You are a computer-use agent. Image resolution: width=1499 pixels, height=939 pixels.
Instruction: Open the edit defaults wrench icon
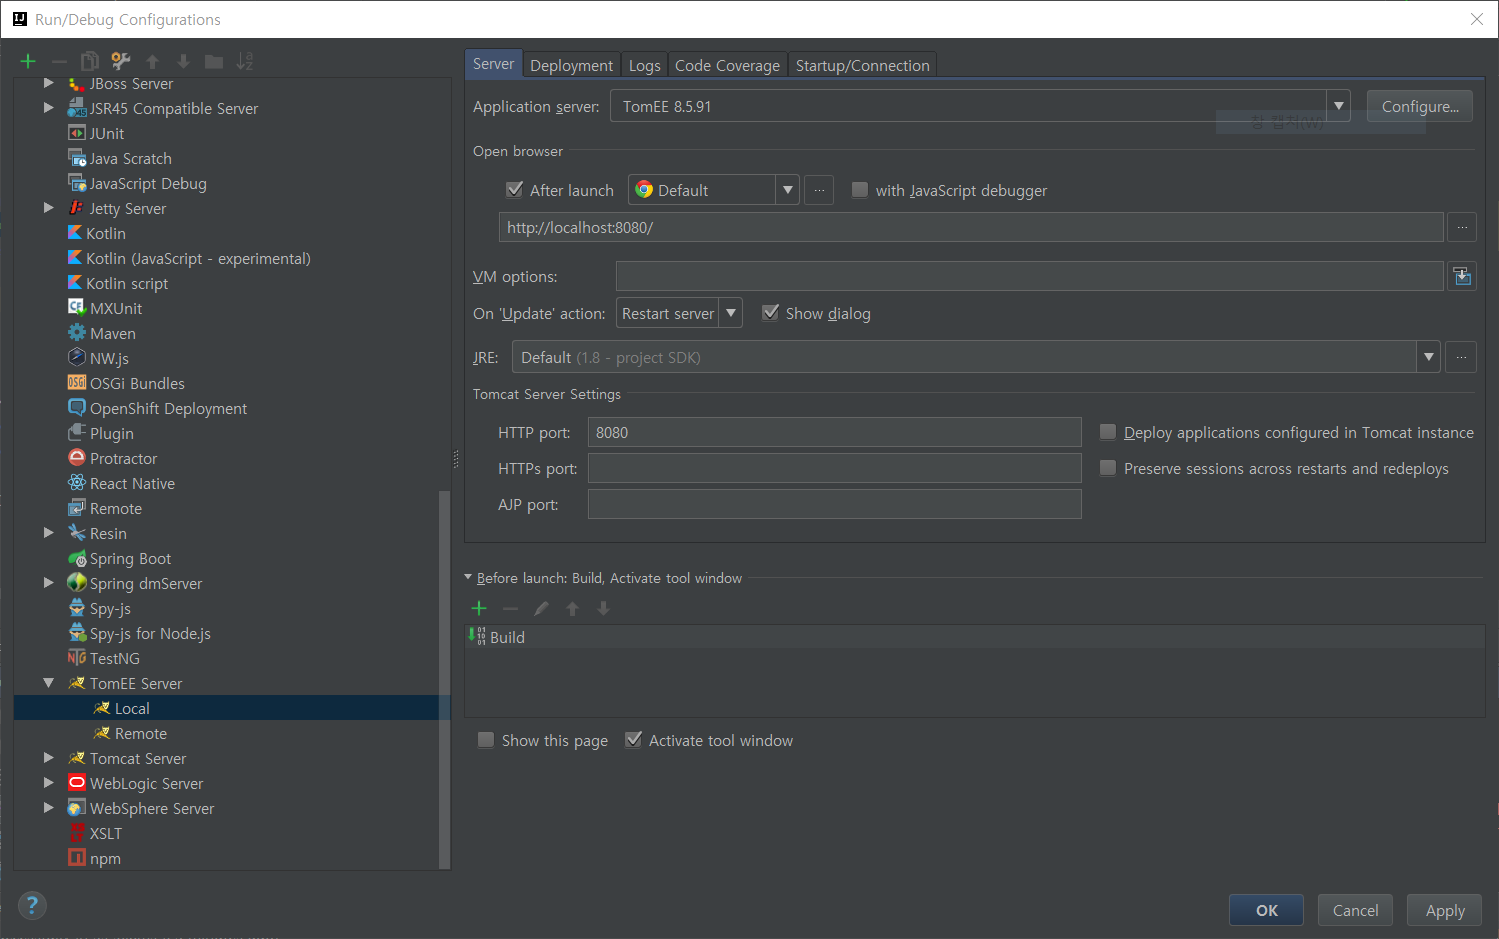[x=121, y=61]
